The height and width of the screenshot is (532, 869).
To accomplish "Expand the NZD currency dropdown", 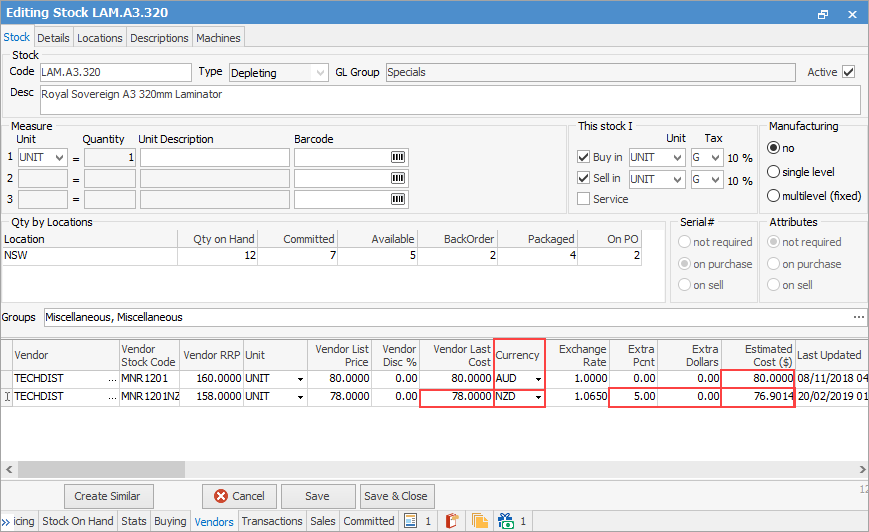I will coord(539,399).
